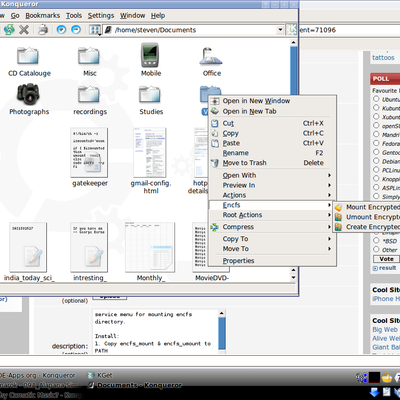400x400 pixels.
Task: Open the Bookmarks menu
Action: 43,15
